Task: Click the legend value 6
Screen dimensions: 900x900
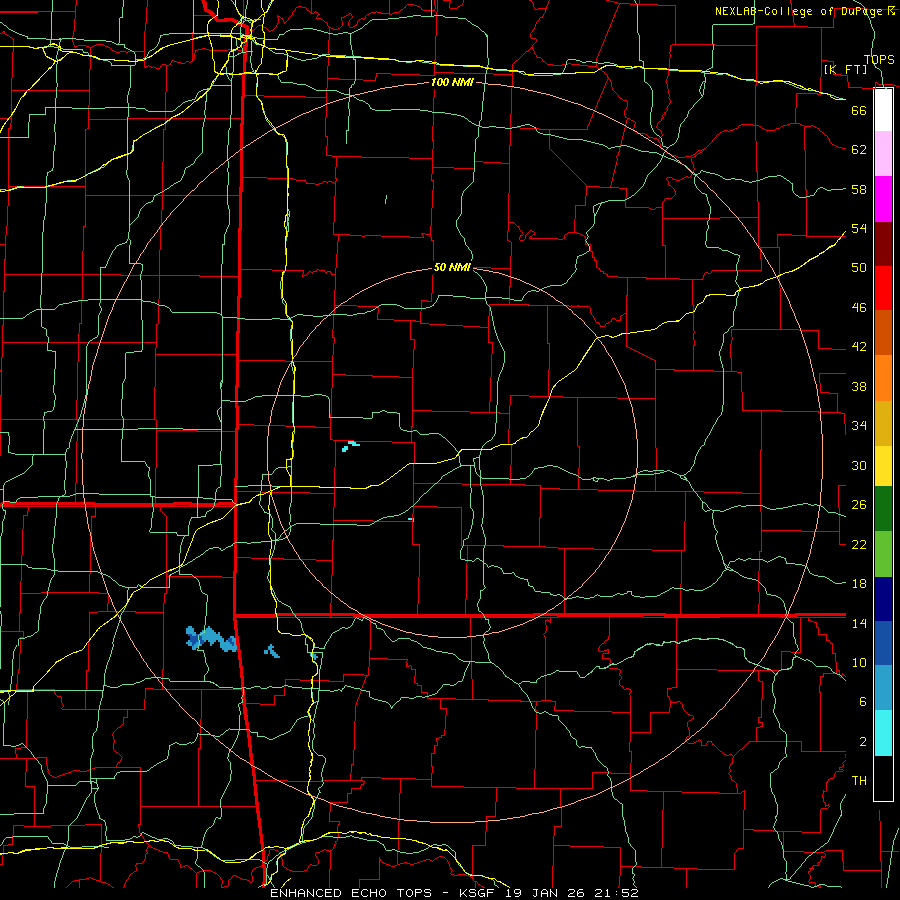Action: click(863, 702)
